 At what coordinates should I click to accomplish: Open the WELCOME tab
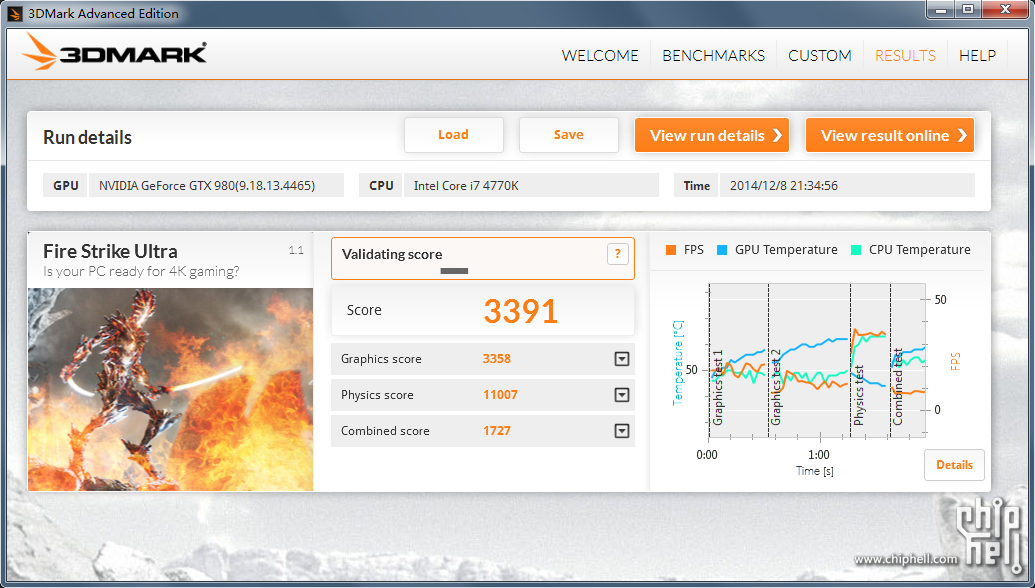pyautogui.click(x=600, y=55)
